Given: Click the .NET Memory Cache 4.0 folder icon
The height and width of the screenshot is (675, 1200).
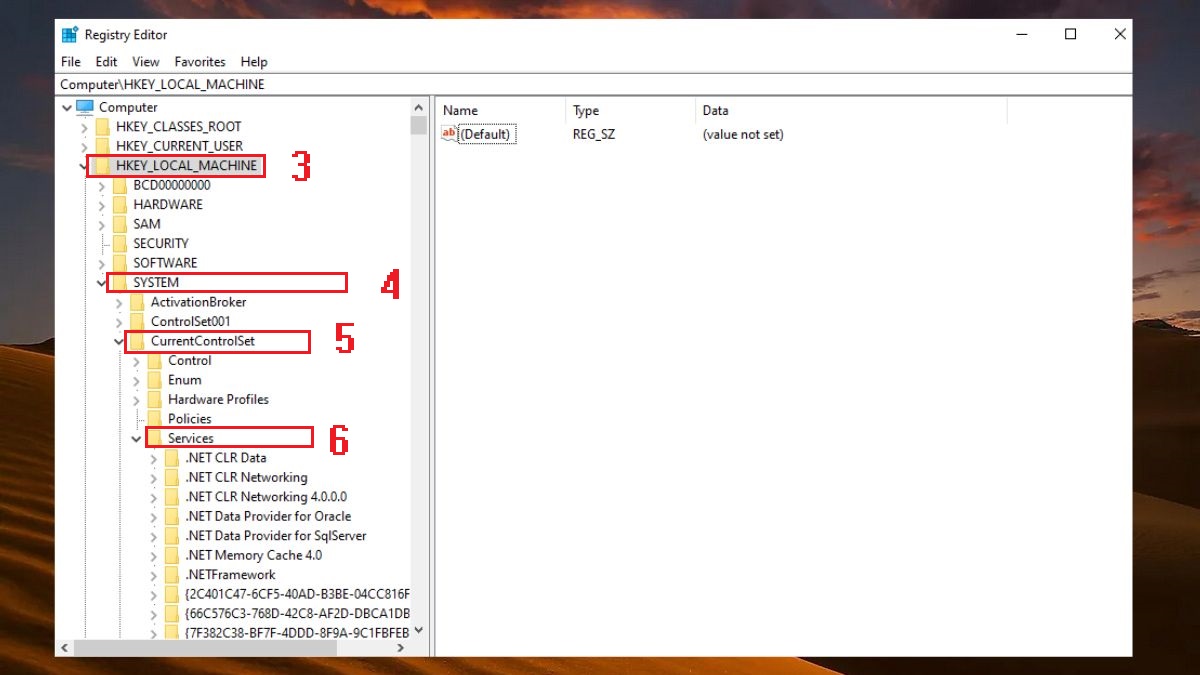Looking at the screenshot, I should coord(172,555).
